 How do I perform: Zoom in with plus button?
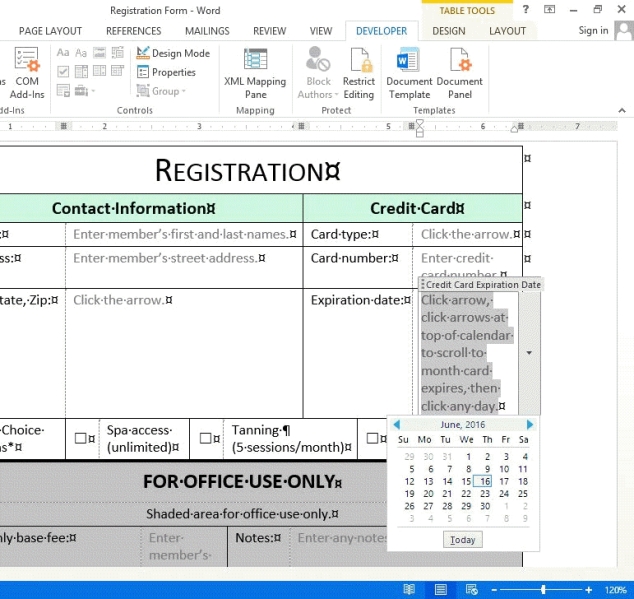tap(589, 590)
